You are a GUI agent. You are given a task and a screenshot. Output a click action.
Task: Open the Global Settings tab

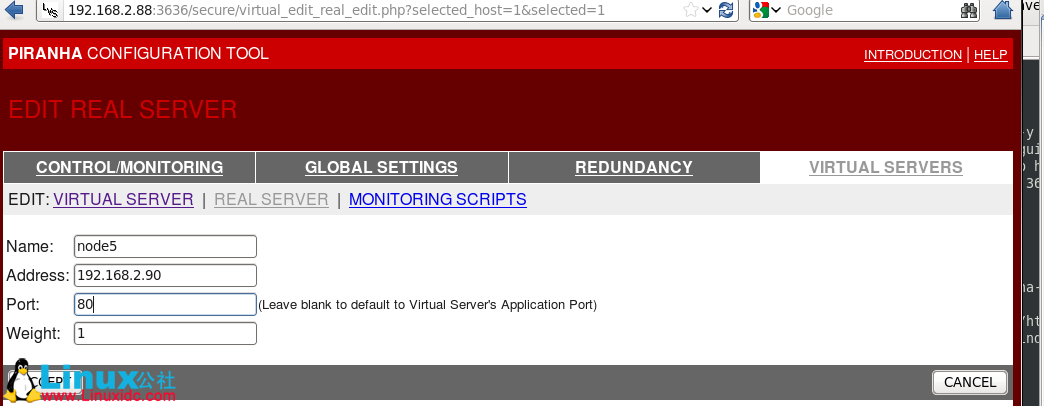point(381,167)
